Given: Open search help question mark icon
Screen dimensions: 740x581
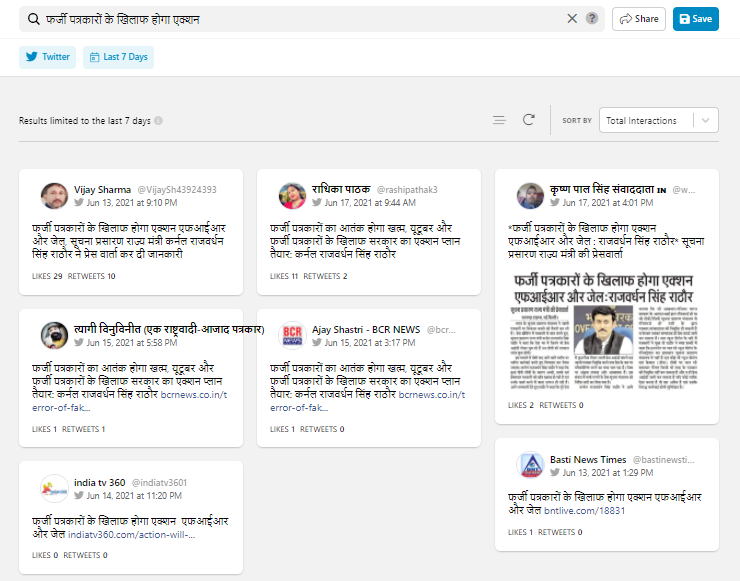Looking at the screenshot, I should (592, 18).
